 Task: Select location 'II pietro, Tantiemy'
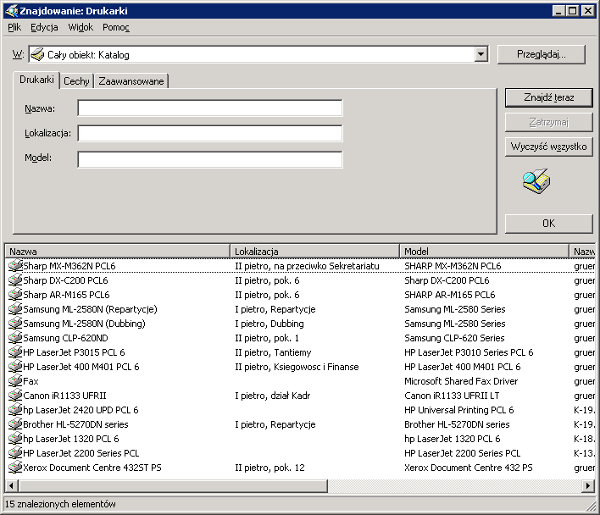[273, 352]
